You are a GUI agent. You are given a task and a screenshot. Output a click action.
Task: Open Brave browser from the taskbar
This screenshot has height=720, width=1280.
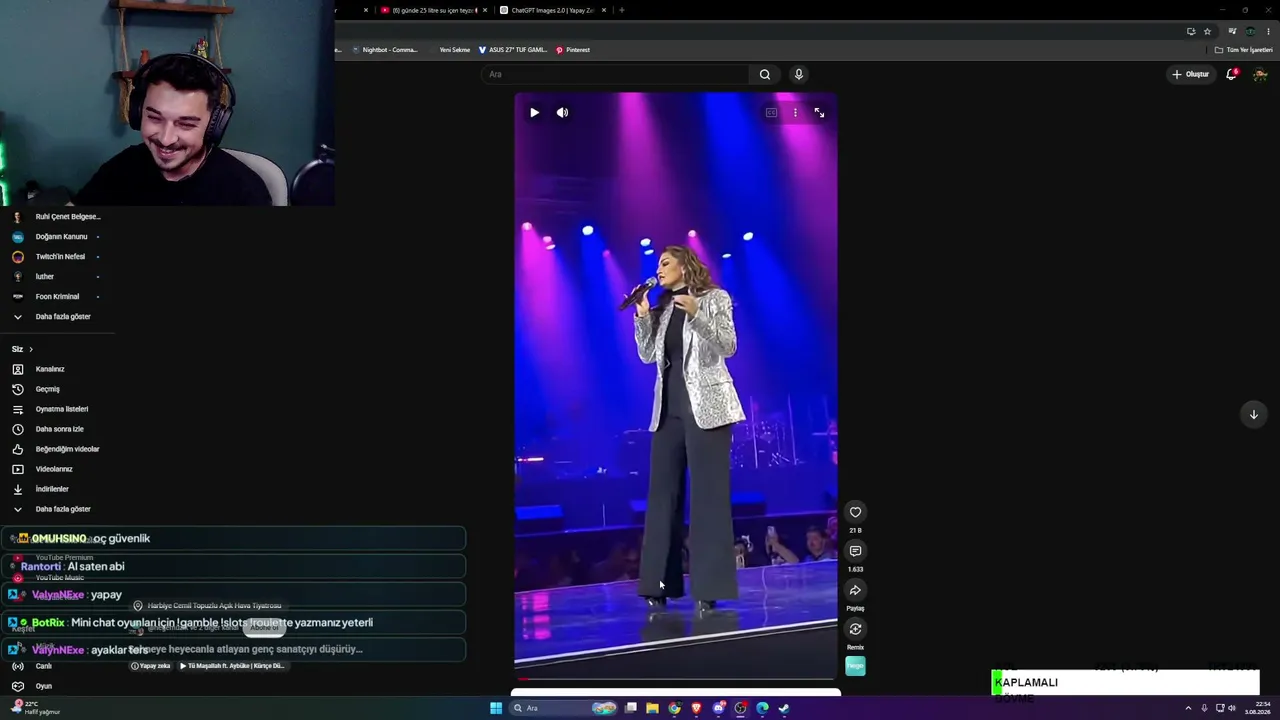(696, 708)
